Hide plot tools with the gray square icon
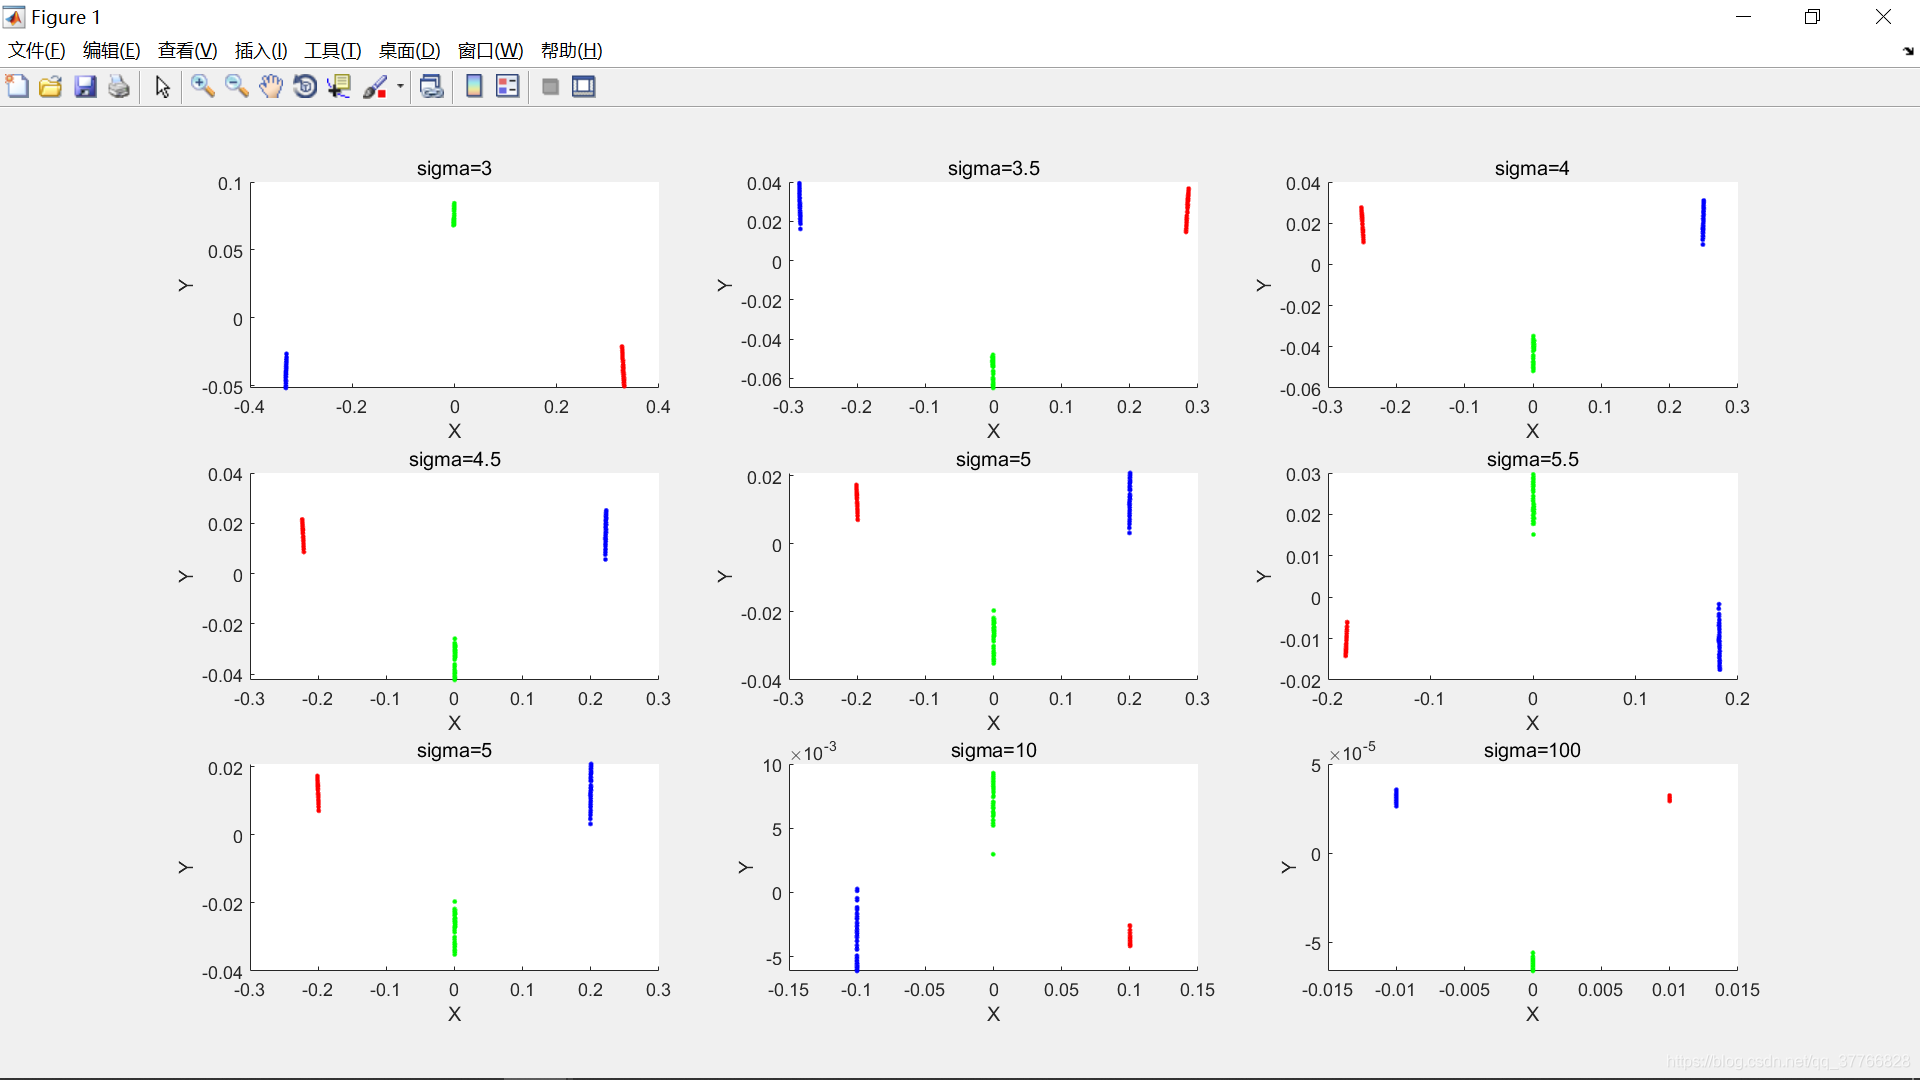The image size is (1920, 1080). pyautogui.click(x=550, y=87)
